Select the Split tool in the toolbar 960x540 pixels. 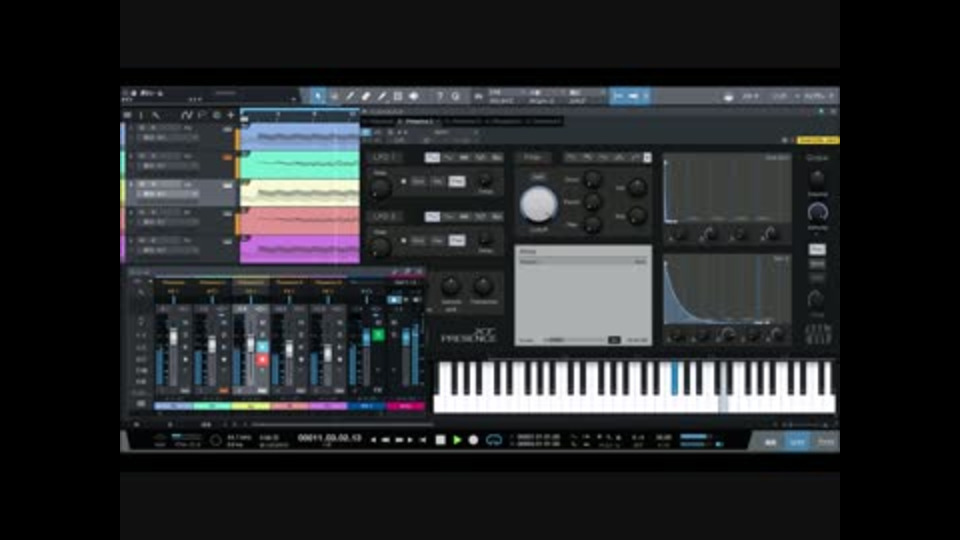[350, 96]
